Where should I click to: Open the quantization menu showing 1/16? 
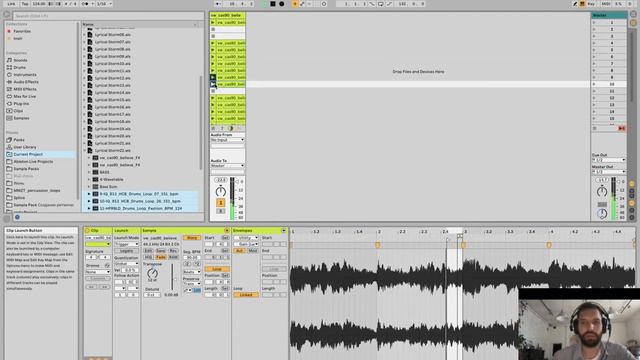(104, 4)
